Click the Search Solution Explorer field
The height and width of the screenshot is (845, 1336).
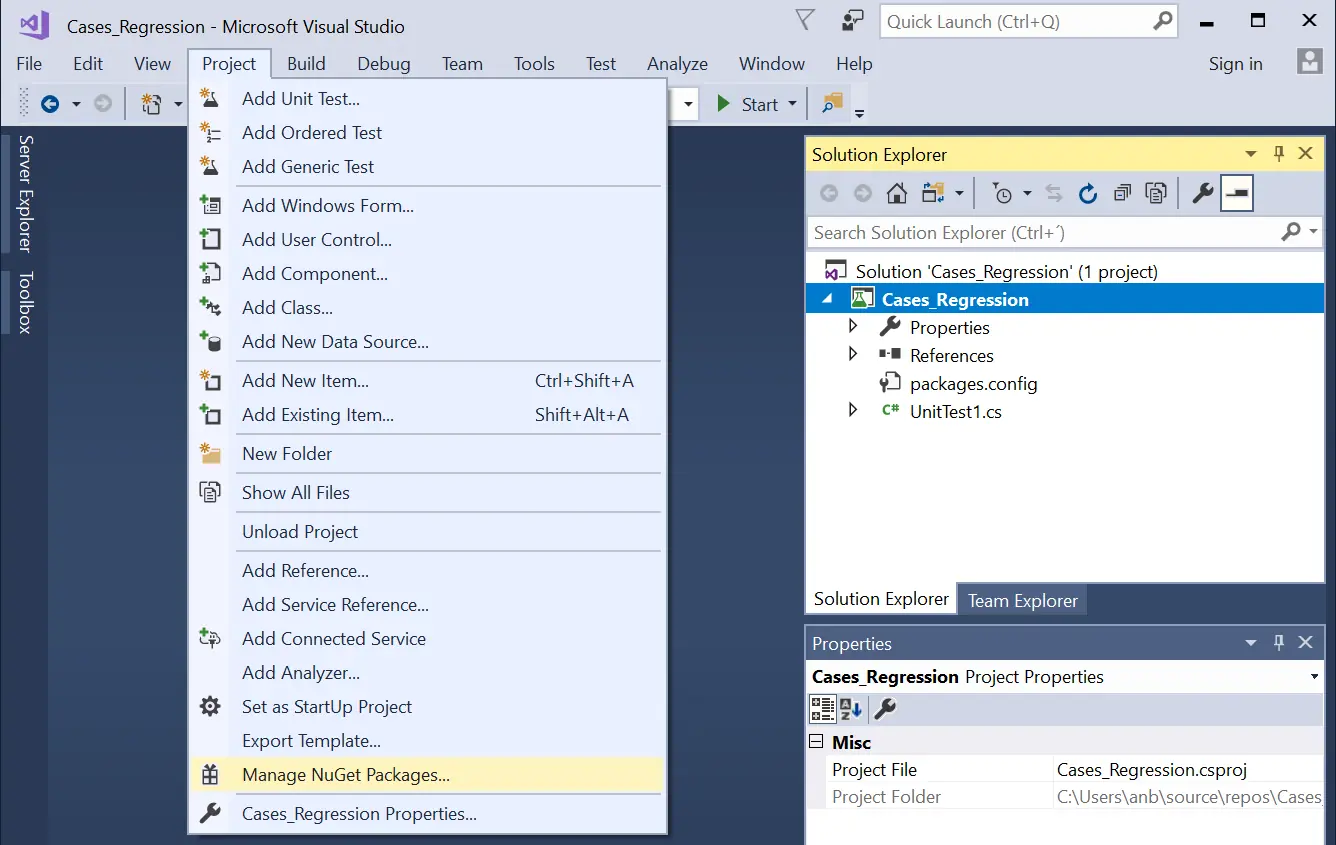(1000, 232)
